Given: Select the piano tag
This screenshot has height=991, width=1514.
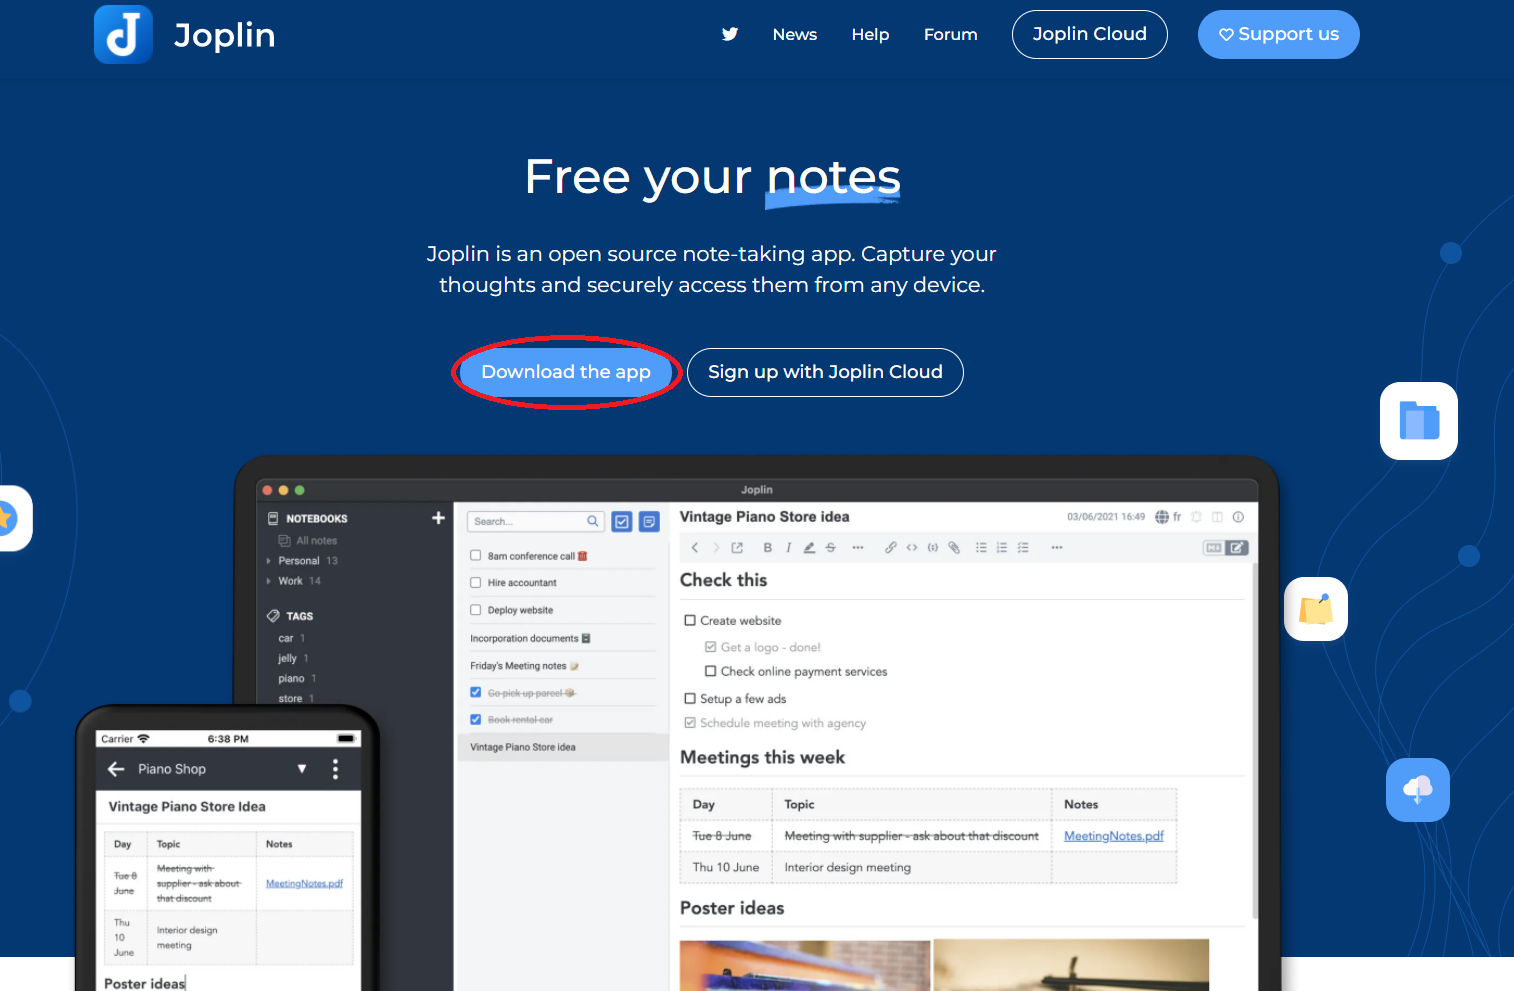Looking at the screenshot, I should [291, 679].
